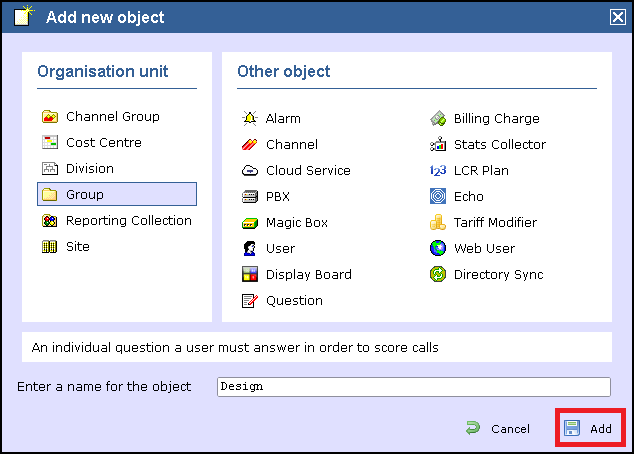Click the Cost Centre icon
The width and height of the screenshot is (634, 454).
pyautogui.click(x=50, y=142)
